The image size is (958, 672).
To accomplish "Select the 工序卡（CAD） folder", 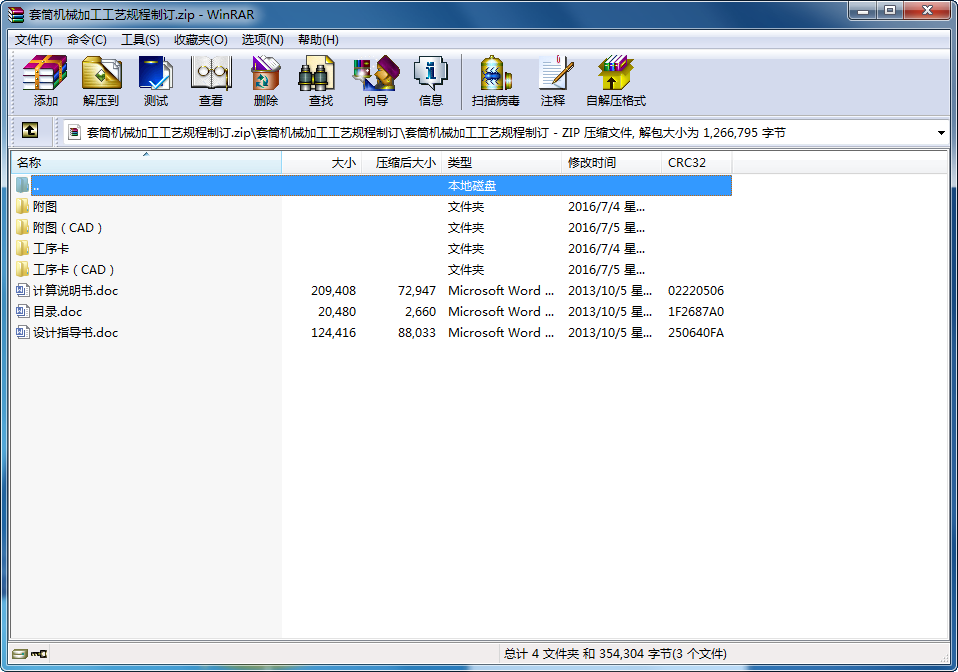I will 74,270.
